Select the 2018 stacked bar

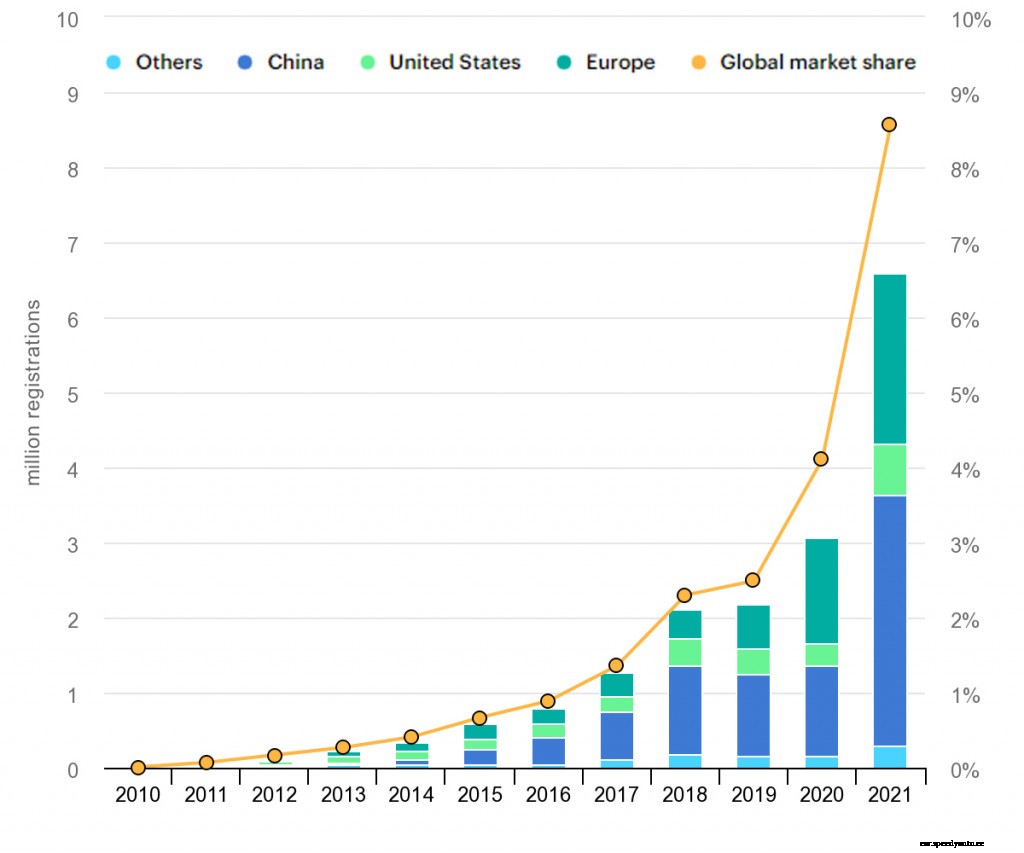(x=685, y=690)
